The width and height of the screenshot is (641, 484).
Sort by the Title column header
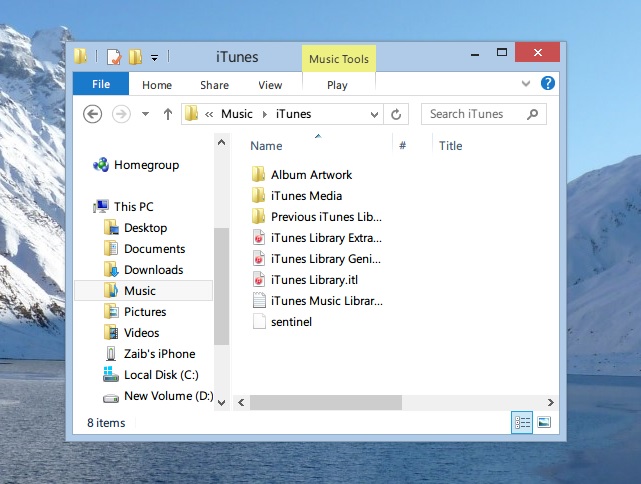click(450, 146)
